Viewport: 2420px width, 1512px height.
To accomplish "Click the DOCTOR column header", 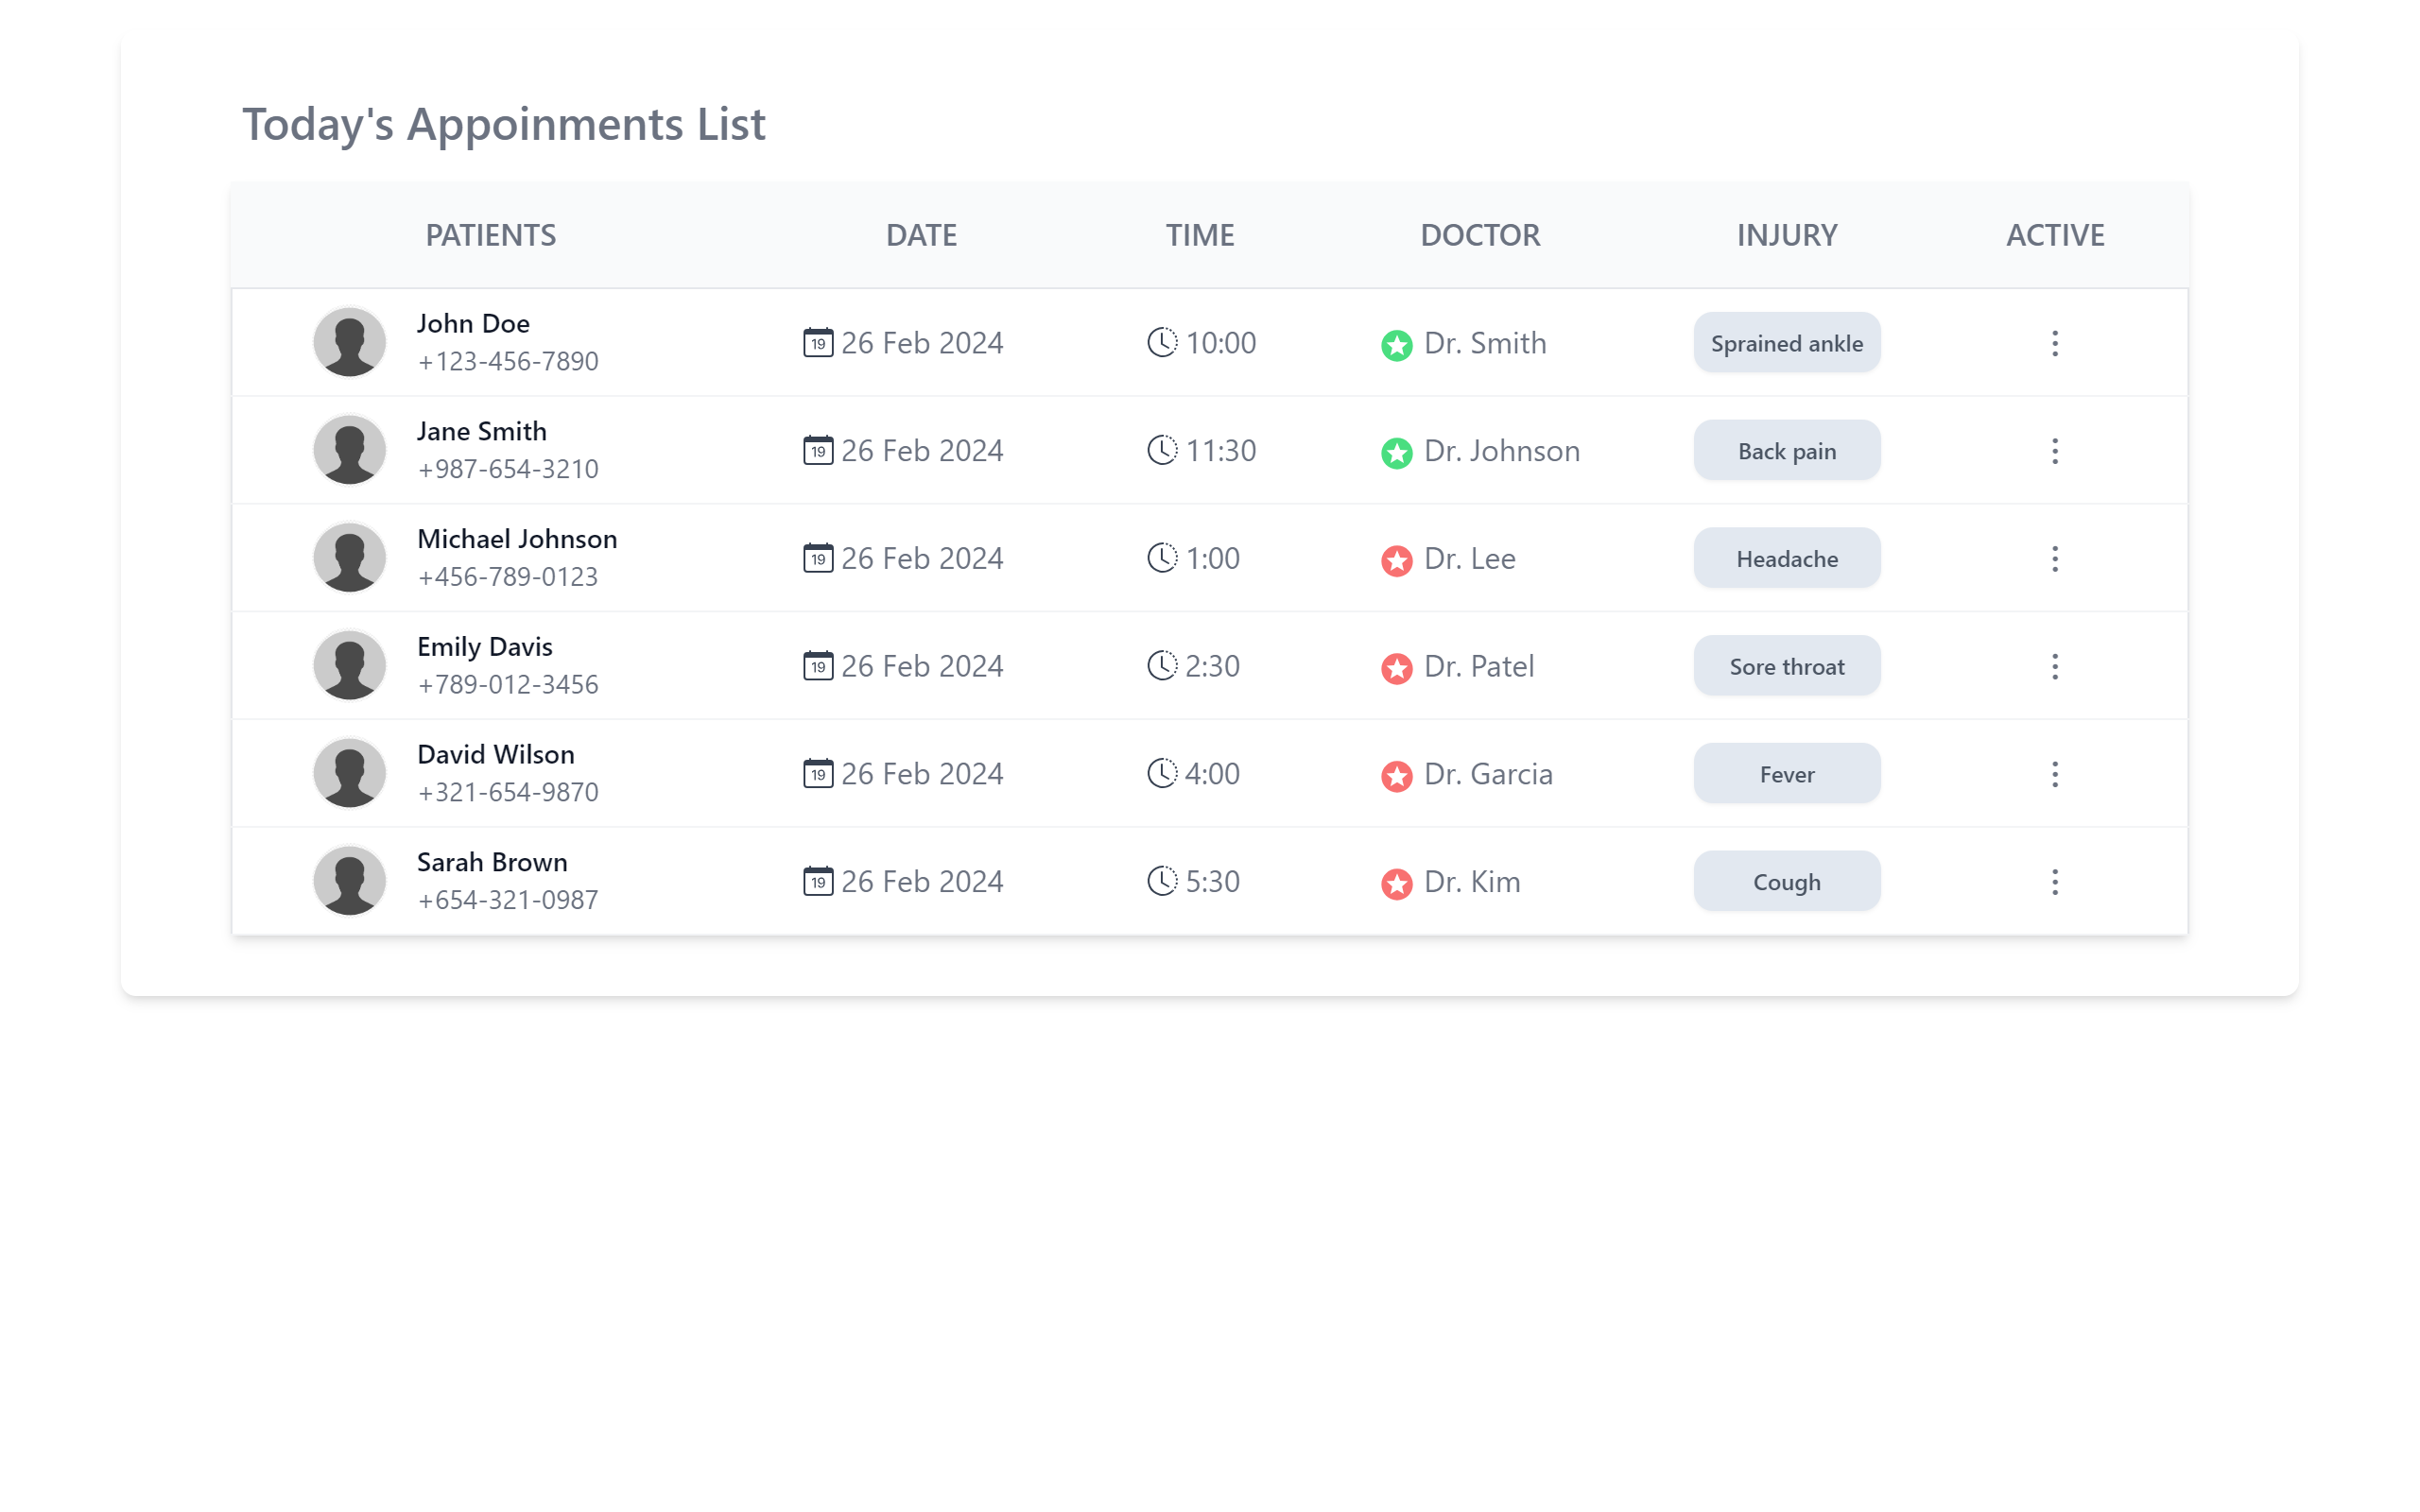I will point(1480,235).
